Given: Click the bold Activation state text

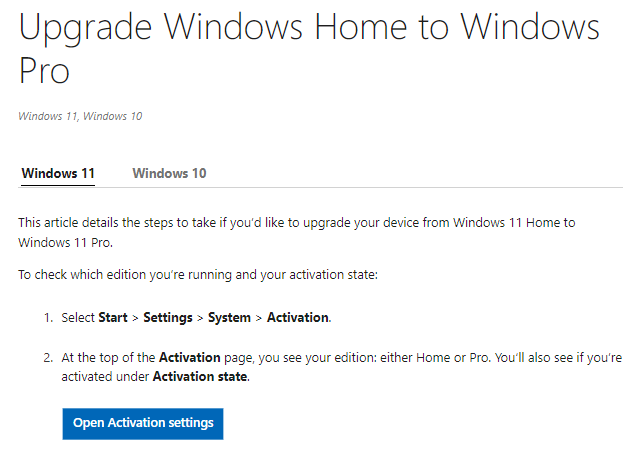Looking at the screenshot, I should (201, 377).
